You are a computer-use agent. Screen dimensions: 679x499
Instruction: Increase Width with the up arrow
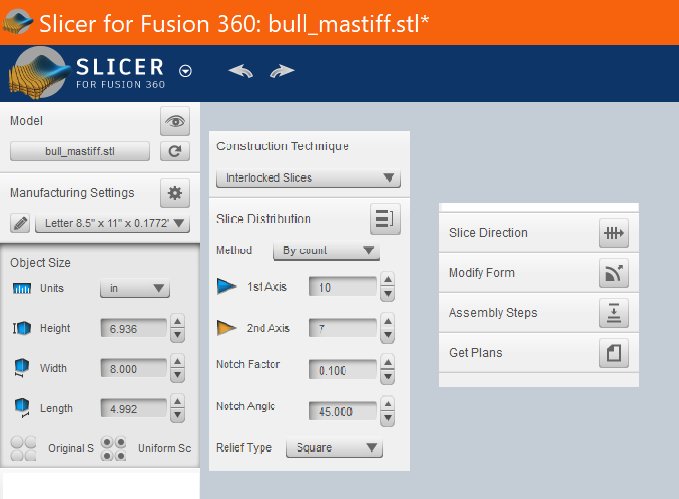(x=178, y=361)
